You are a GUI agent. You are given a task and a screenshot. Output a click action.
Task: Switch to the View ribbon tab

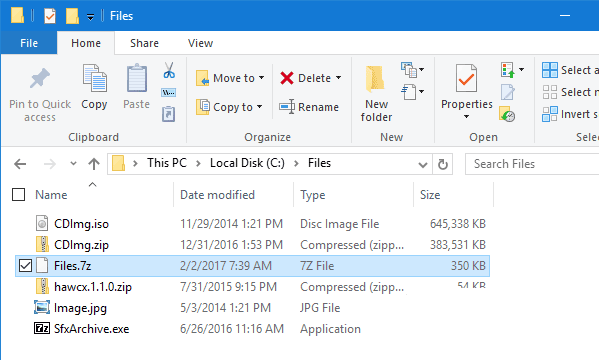click(200, 43)
